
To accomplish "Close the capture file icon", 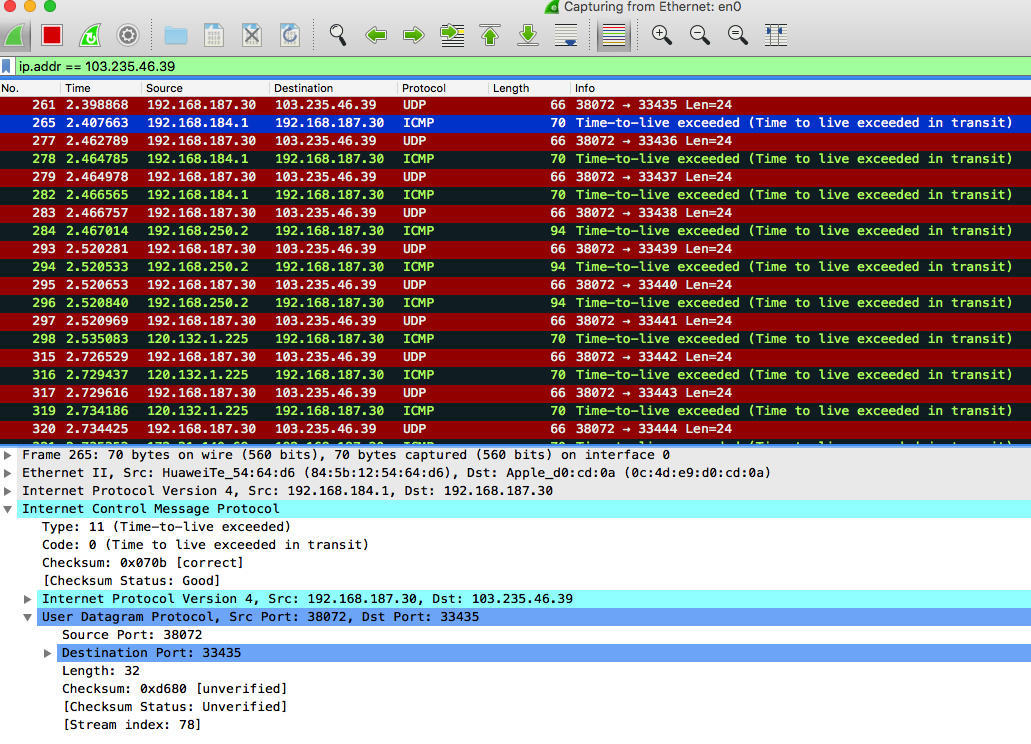I will (252, 35).
